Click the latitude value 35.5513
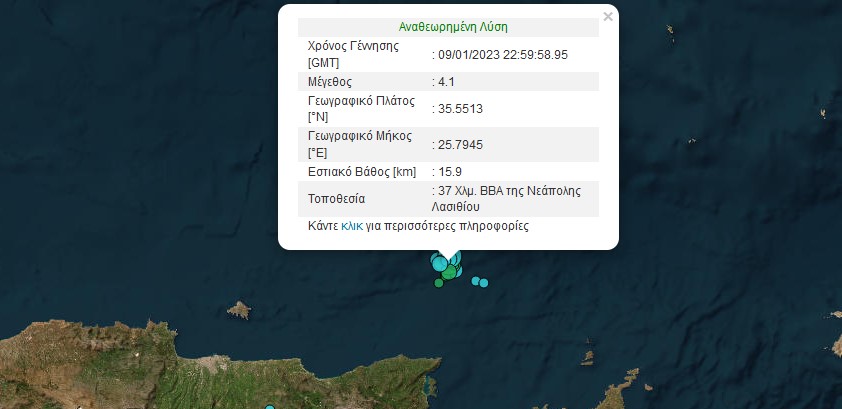 [458, 108]
